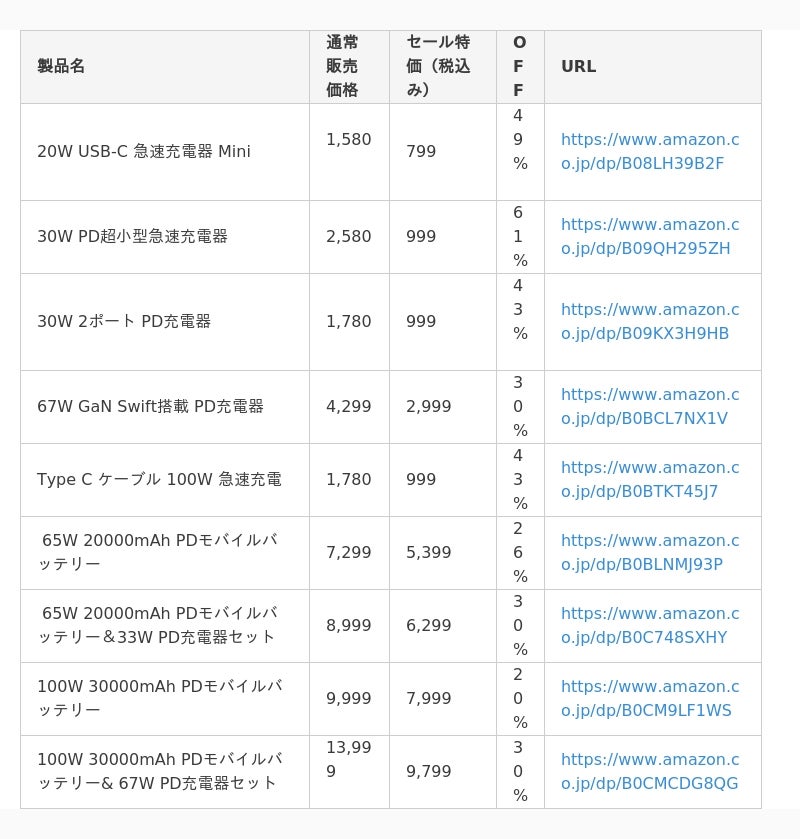Click the 61% discount cell
The image size is (800, 839).
pyautogui.click(x=520, y=237)
